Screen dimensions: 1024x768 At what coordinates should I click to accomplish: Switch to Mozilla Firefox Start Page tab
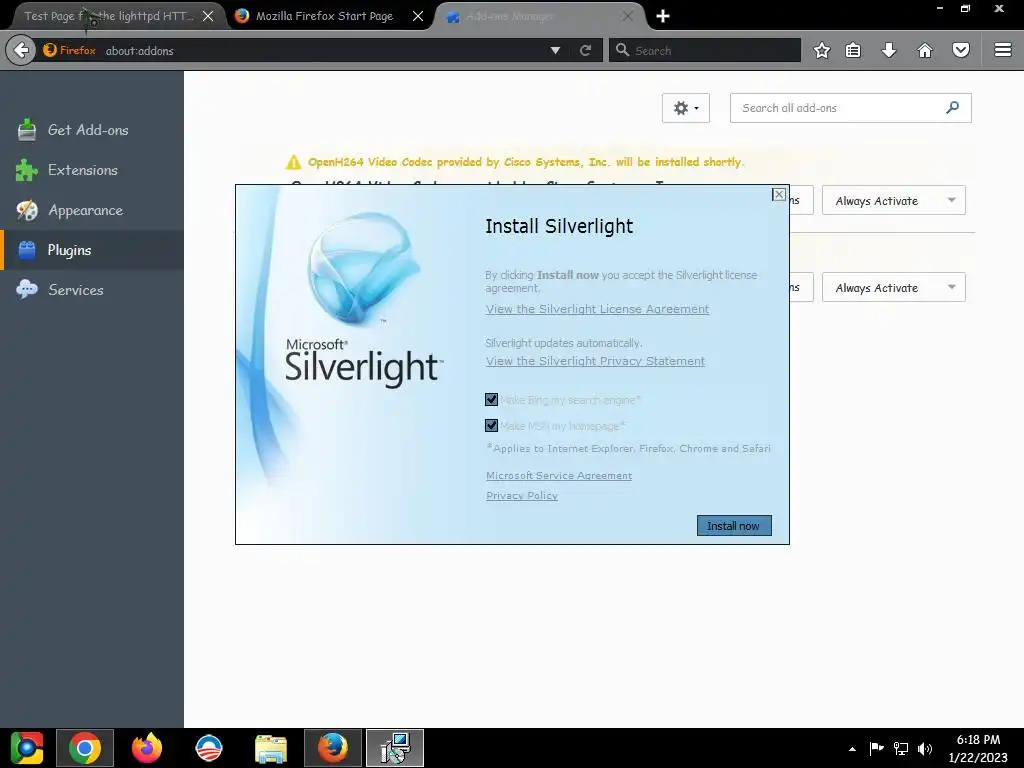(324, 16)
